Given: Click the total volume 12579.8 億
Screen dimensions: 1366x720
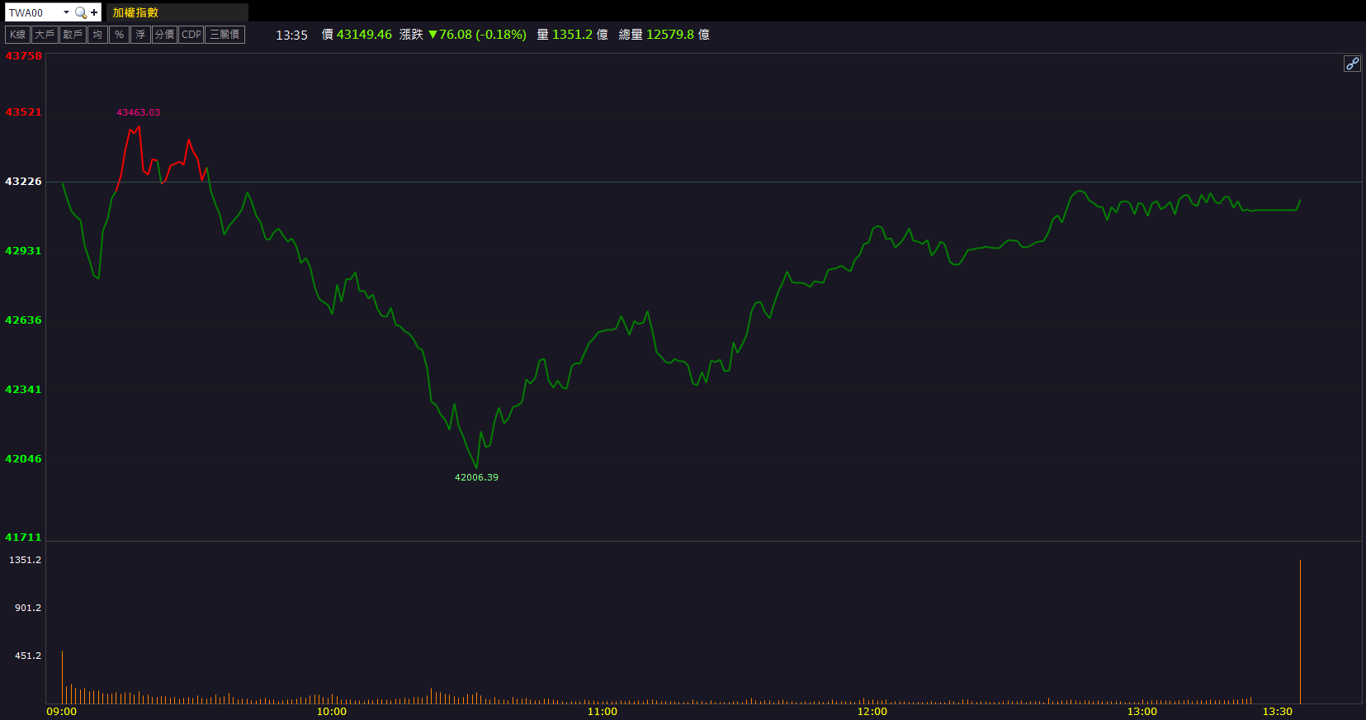Looking at the screenshot, I should [x=678, y=34].
